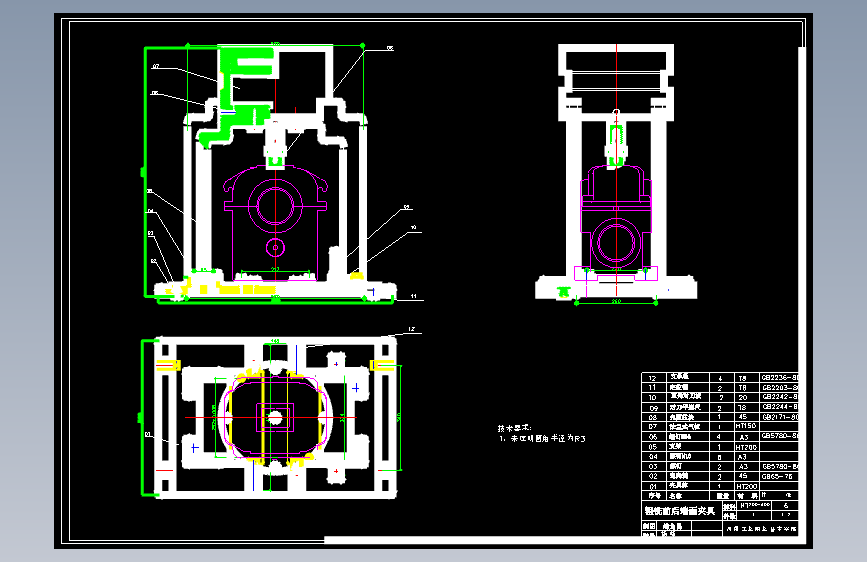Click the GB2171-80 standard cell in the parts list

pyautogui.click(x=780, y=417)
